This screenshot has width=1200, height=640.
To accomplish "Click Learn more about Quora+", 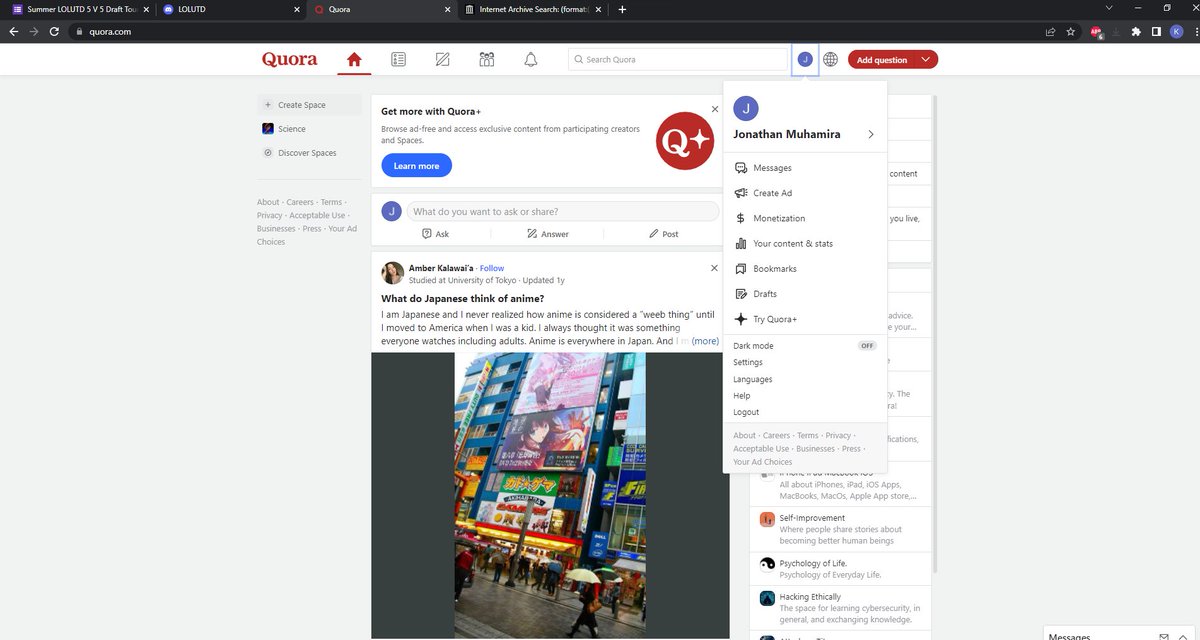I will tap(416, 166).
